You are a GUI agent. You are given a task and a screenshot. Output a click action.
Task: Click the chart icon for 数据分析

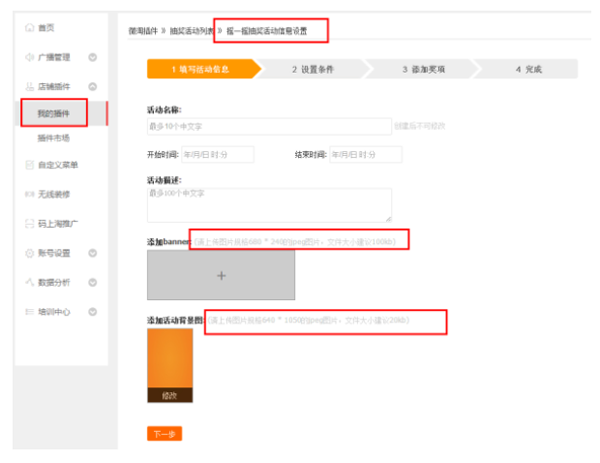(29, 282)
